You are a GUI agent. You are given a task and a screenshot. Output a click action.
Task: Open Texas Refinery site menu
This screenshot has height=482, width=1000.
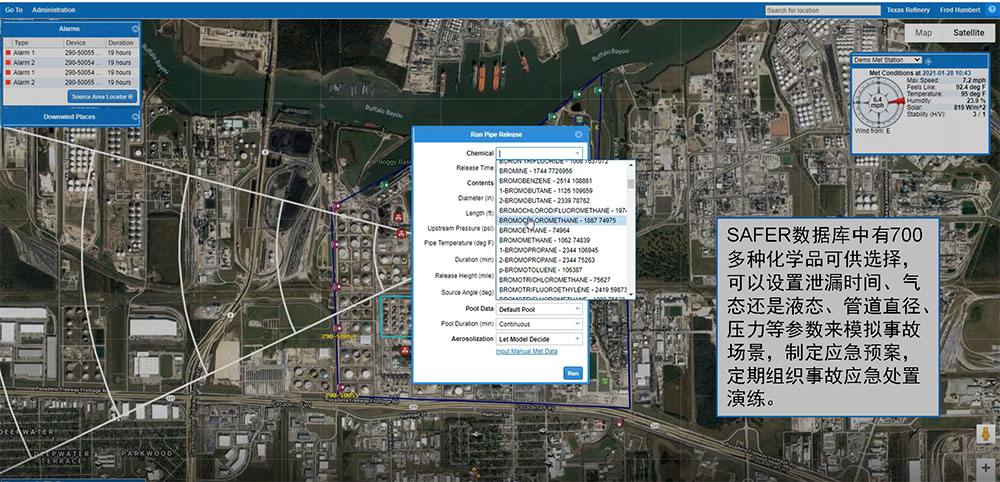(908, 10)
